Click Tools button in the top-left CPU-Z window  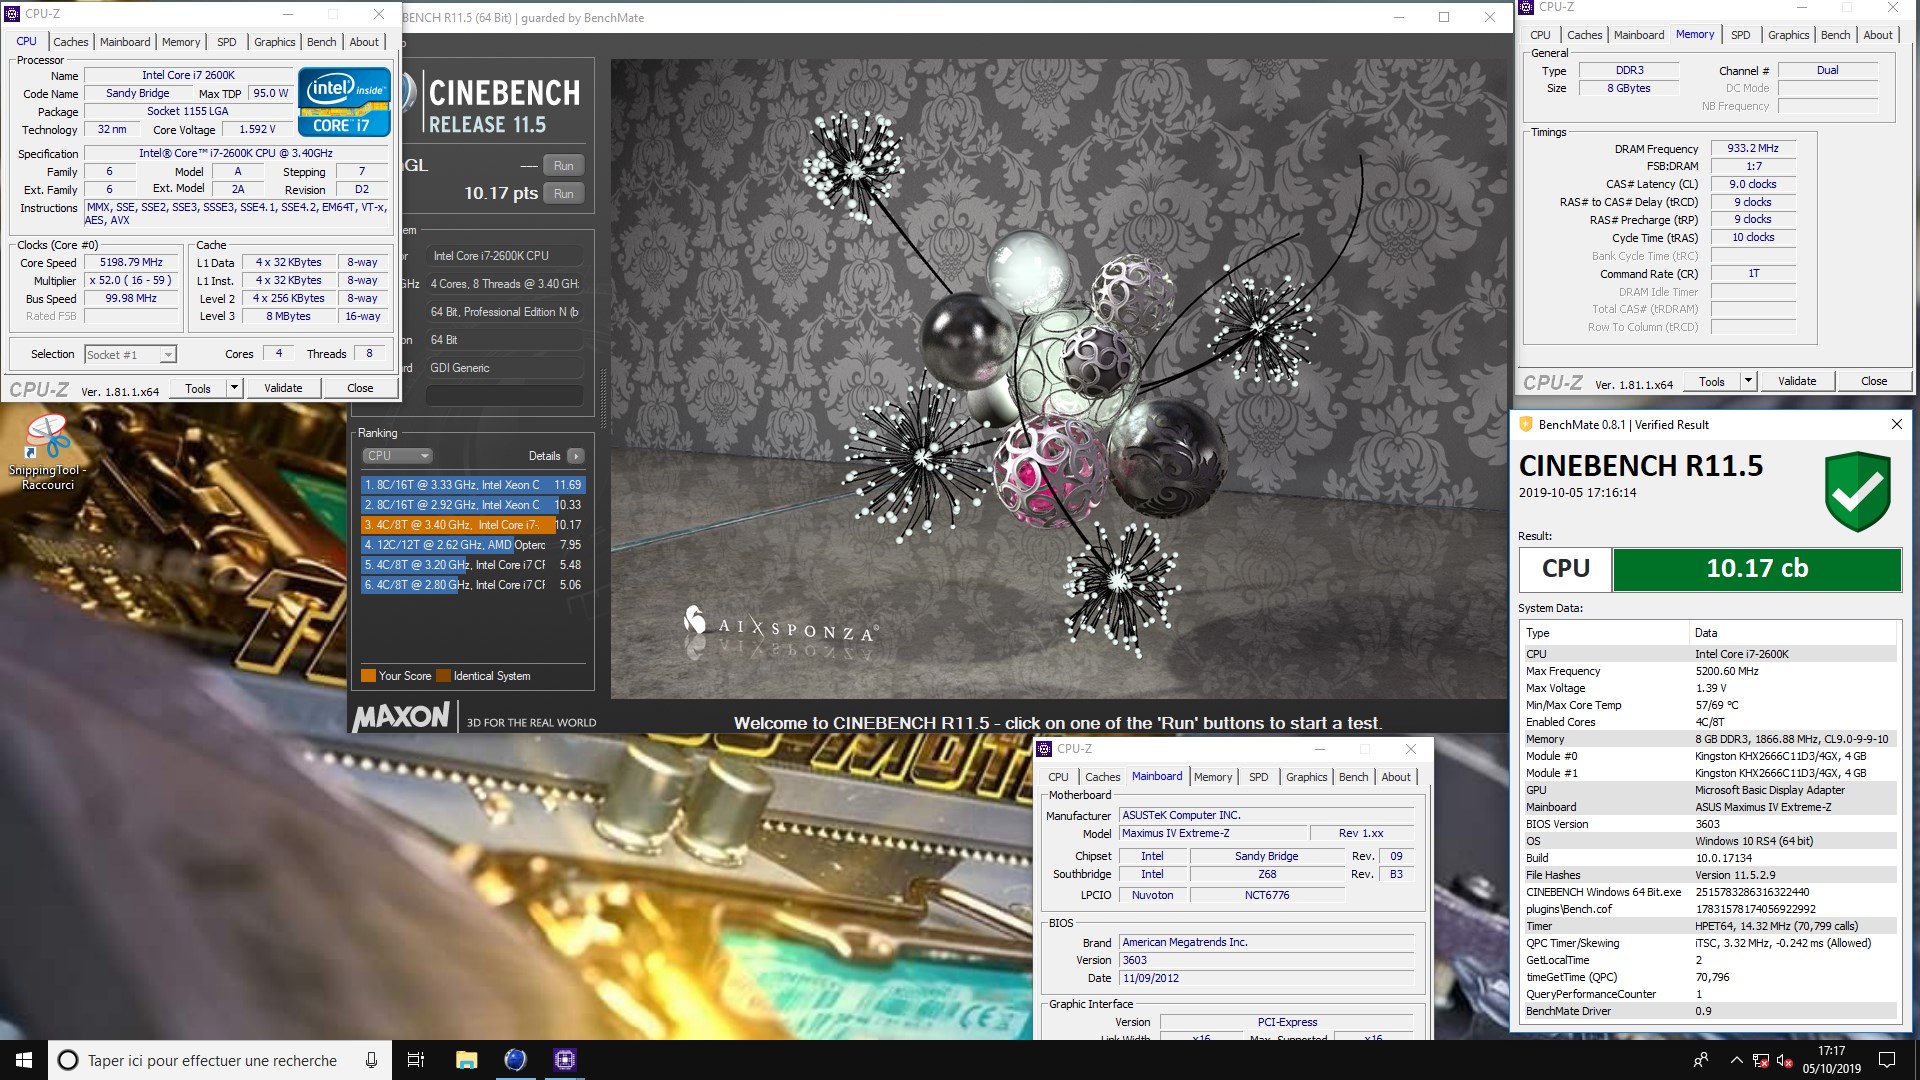pos(198,388)
